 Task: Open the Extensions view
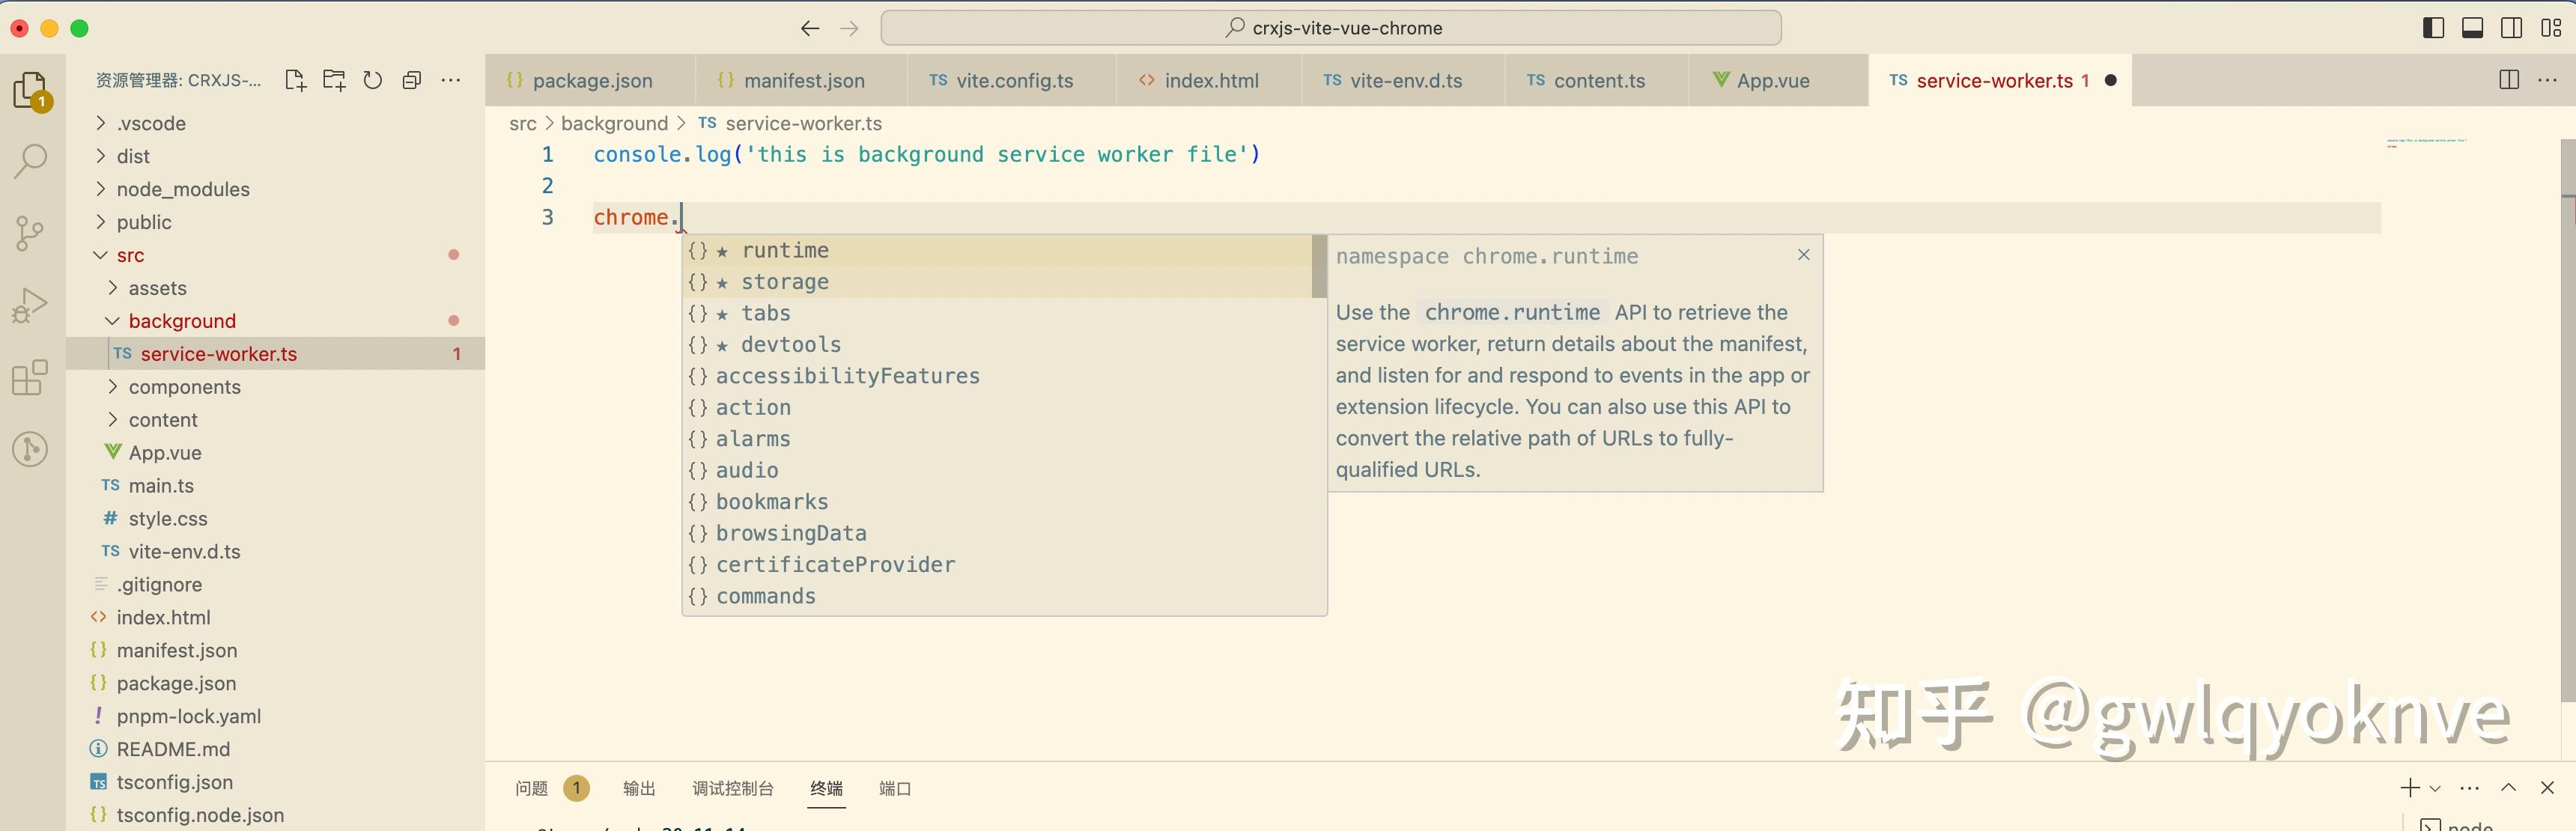pyautogui.click(x=31, y=377)
